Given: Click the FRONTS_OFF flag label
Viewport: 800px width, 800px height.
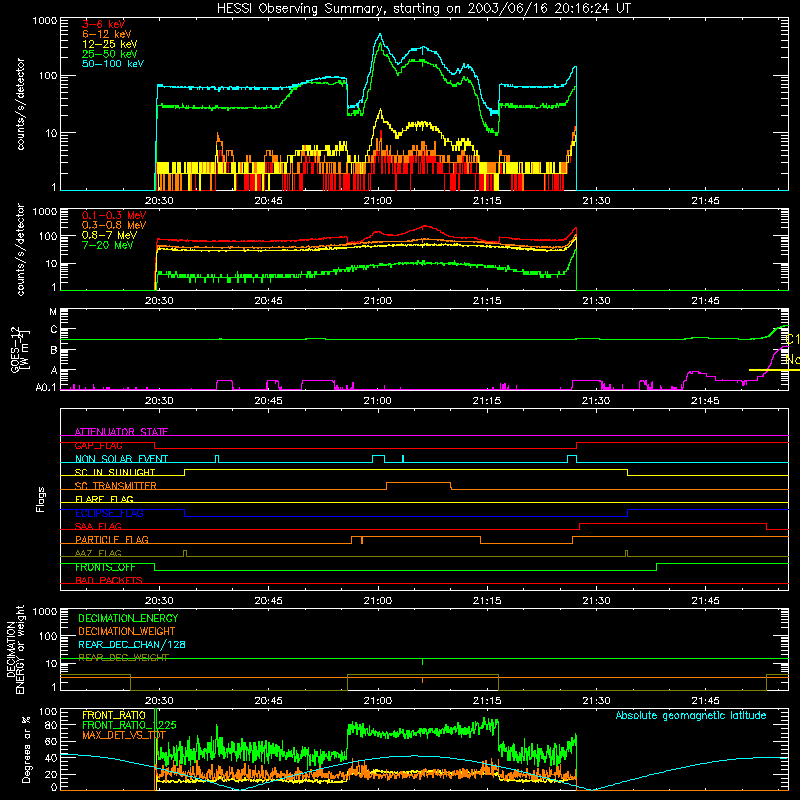Looking at the screenshot, I should pos(105,567).
